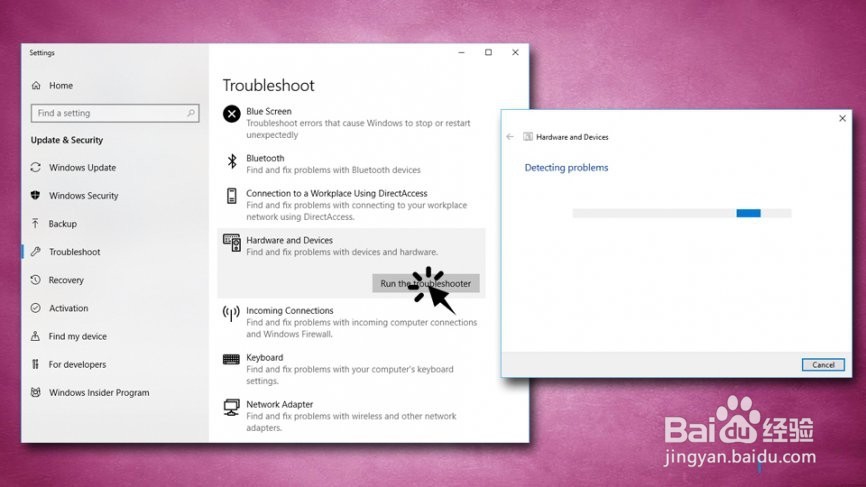Minimize the Settings window

[x=461, y=52]
